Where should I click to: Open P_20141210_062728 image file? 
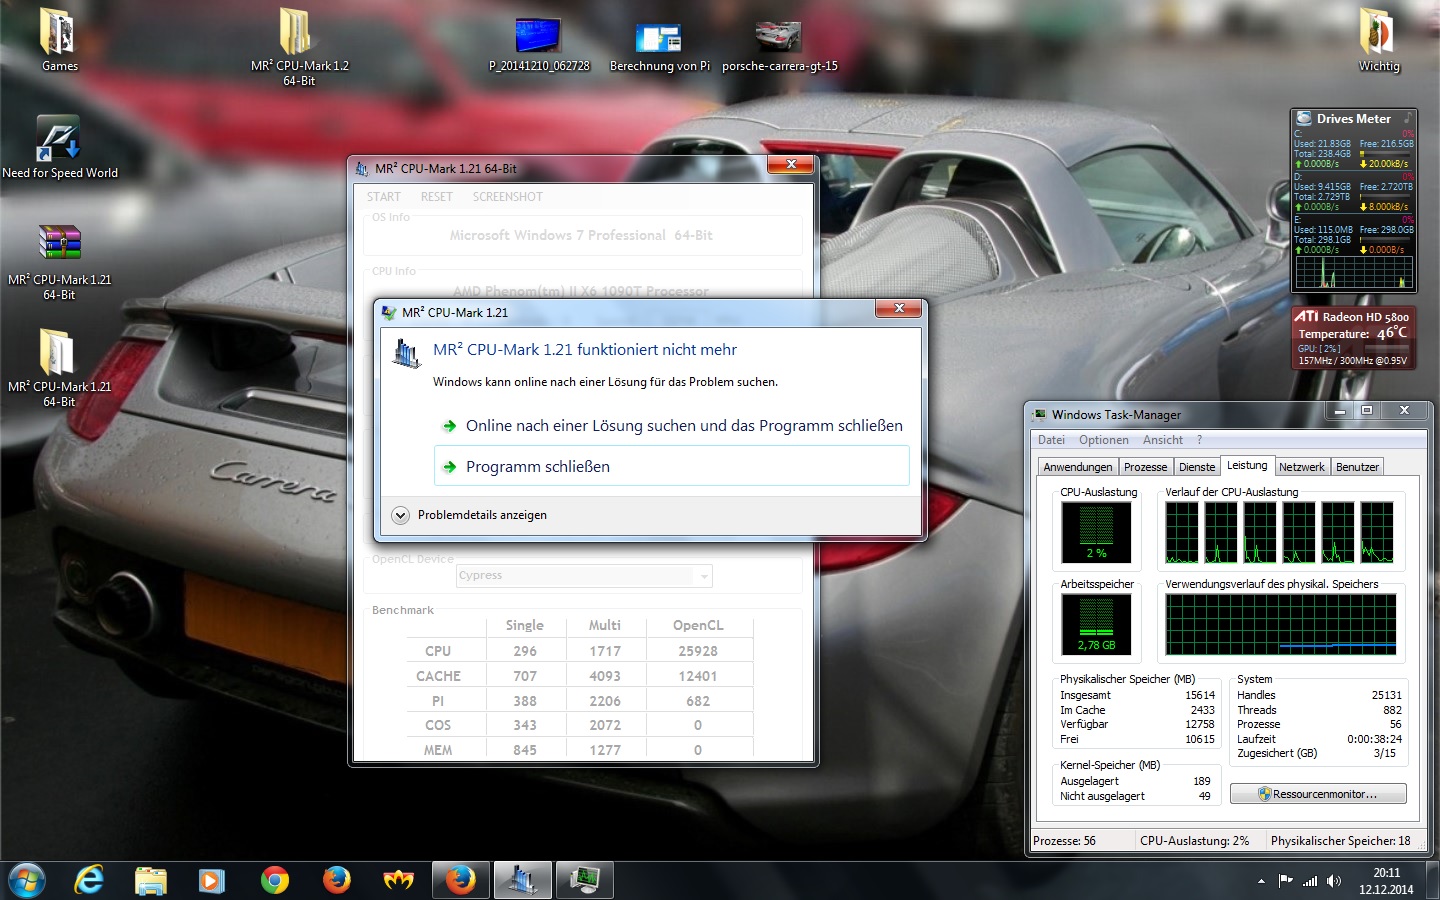(x=538, y=45)
